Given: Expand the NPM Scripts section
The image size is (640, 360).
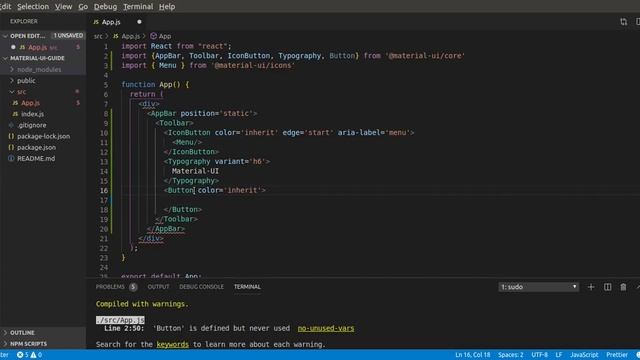Looking at the screenshot, I should [x=28, y=344].
